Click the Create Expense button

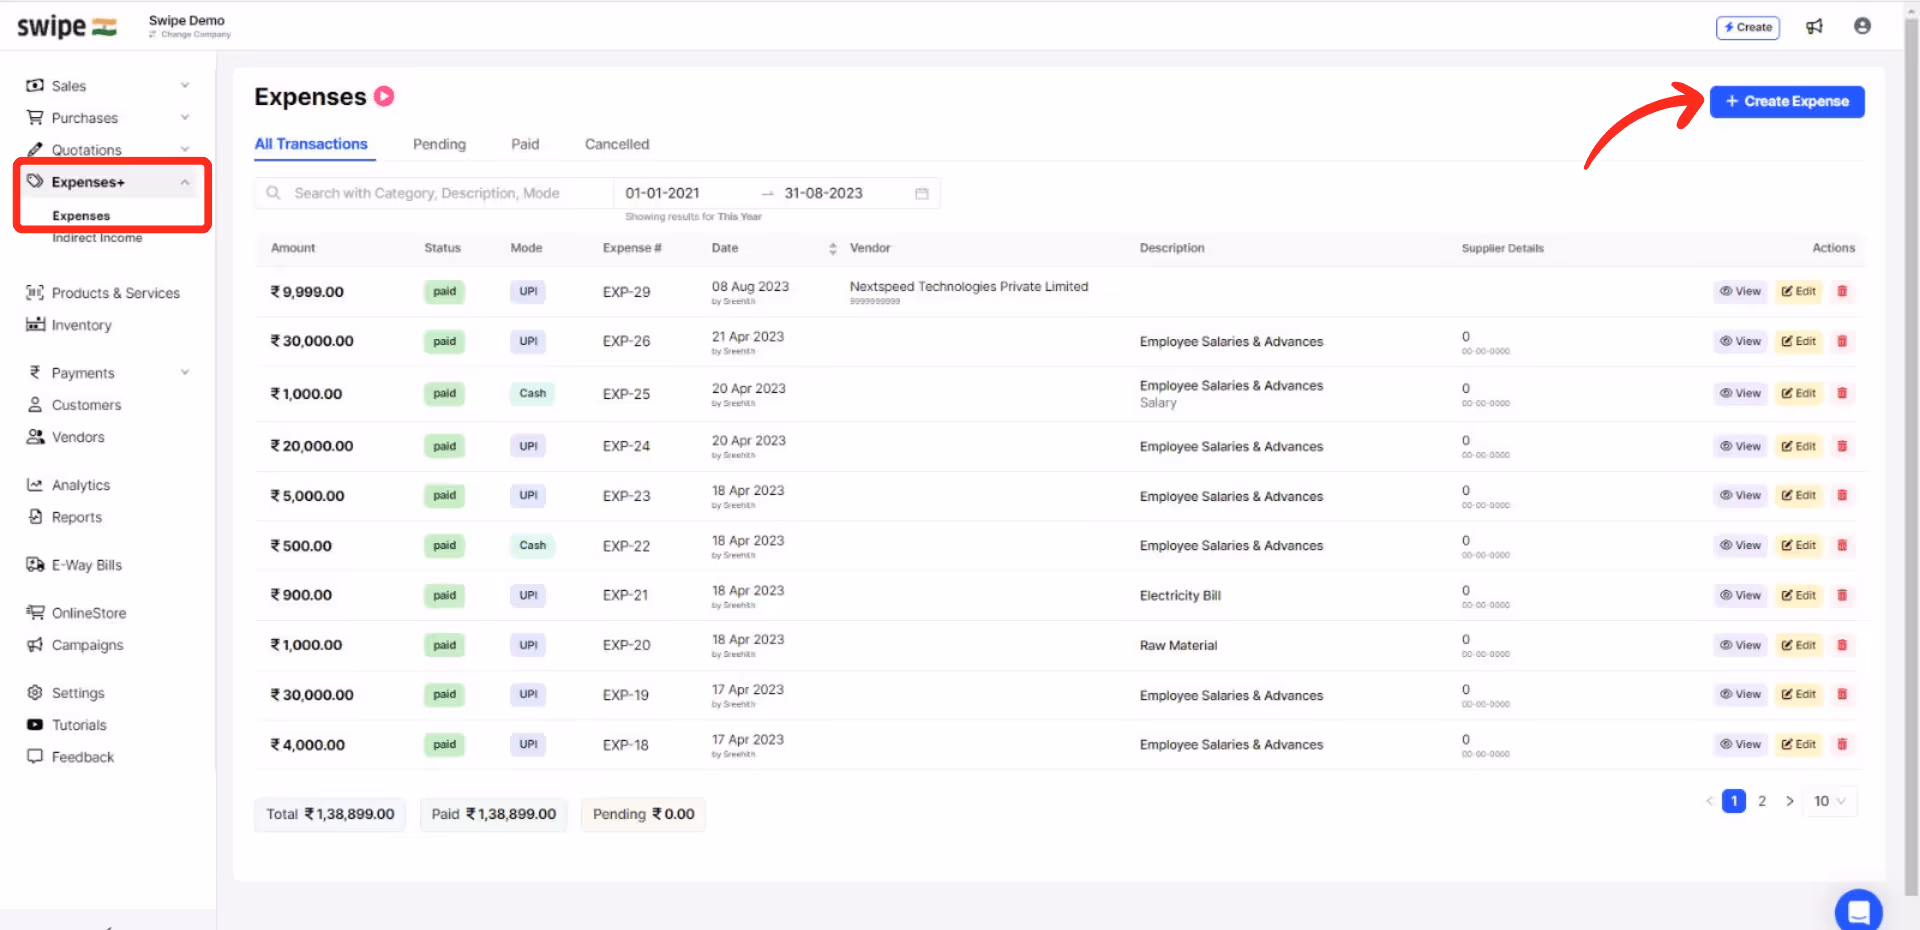(1787, 102)
